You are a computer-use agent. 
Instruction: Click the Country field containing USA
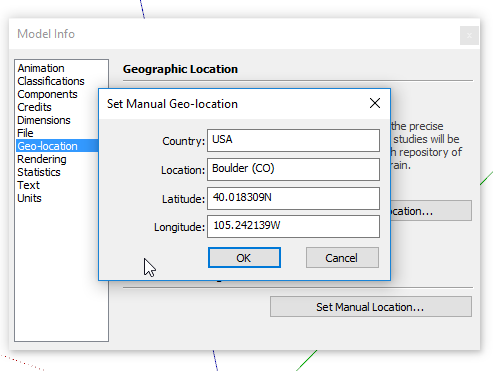293,140
